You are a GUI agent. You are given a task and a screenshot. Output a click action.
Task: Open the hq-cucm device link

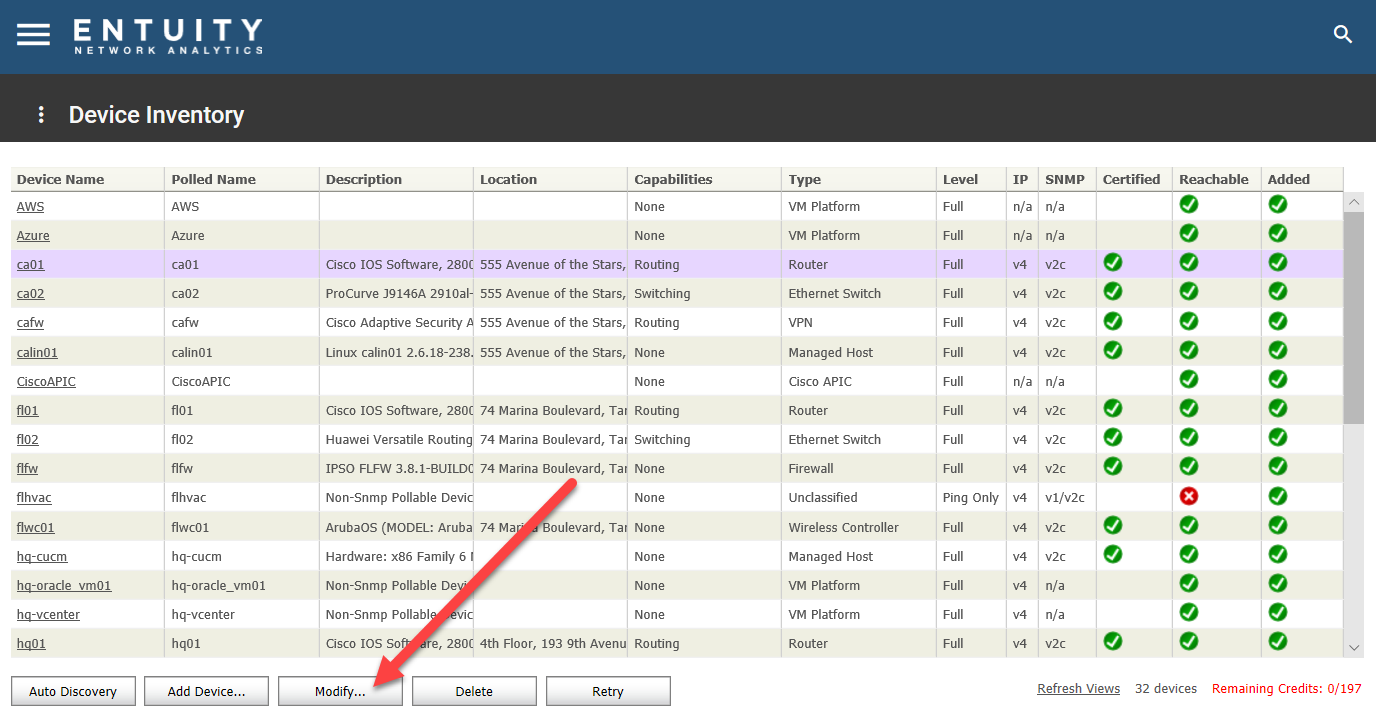pos(42,557)
